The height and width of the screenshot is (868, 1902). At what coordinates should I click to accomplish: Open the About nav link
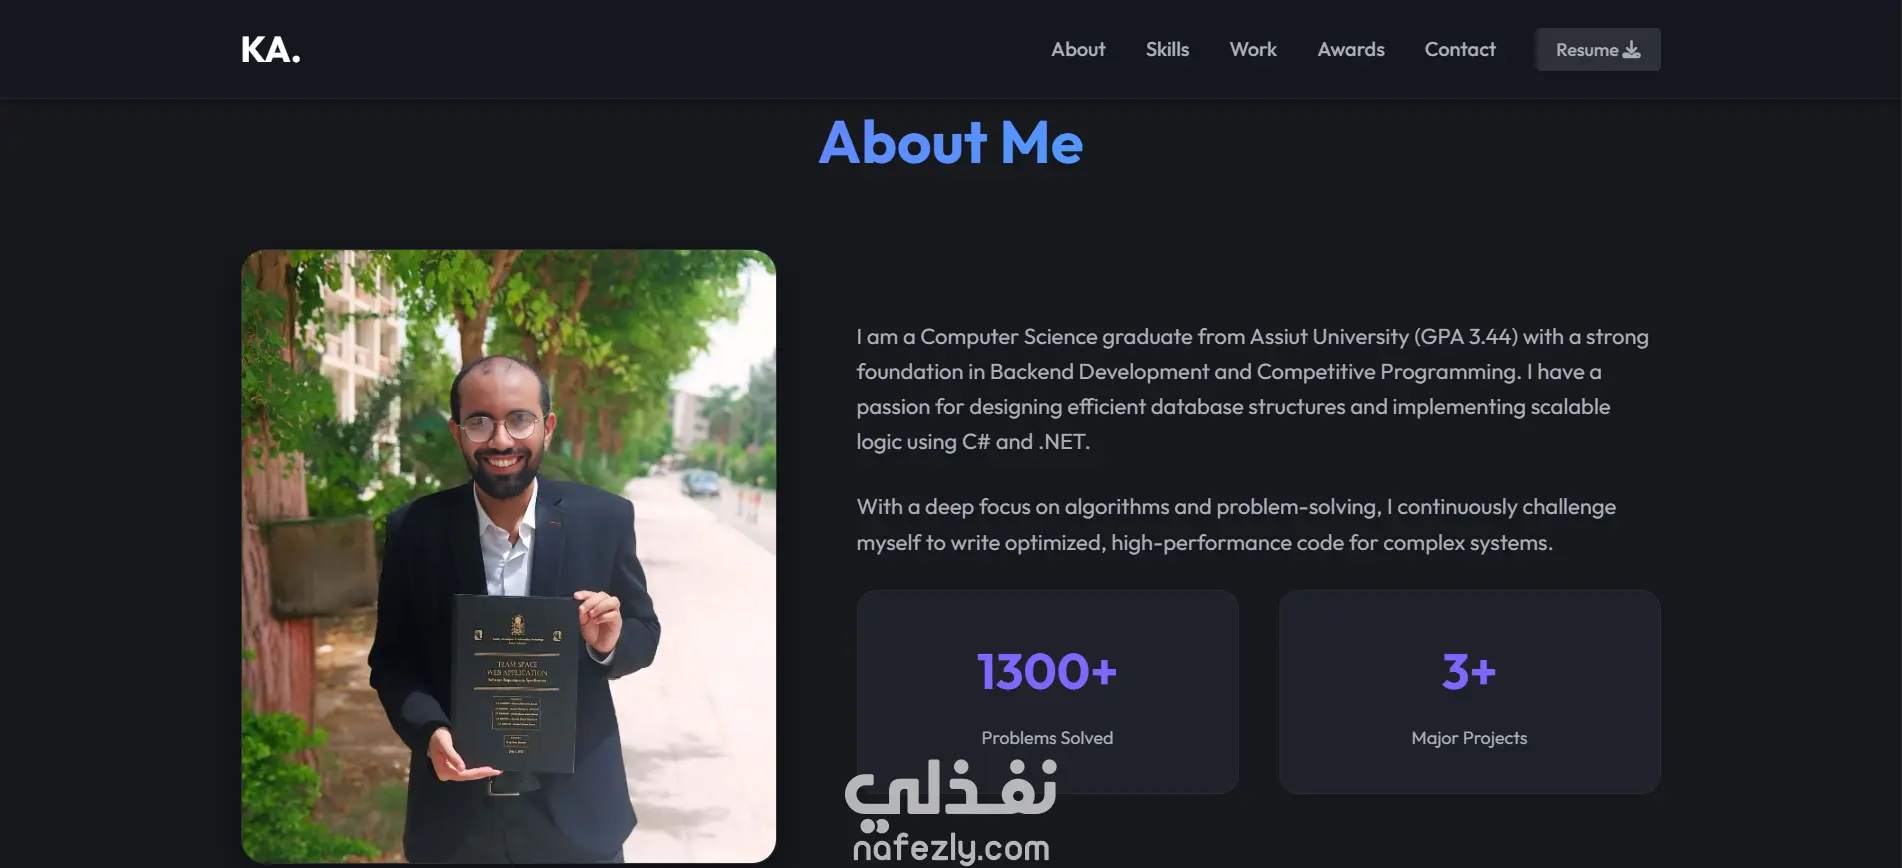1078,49
